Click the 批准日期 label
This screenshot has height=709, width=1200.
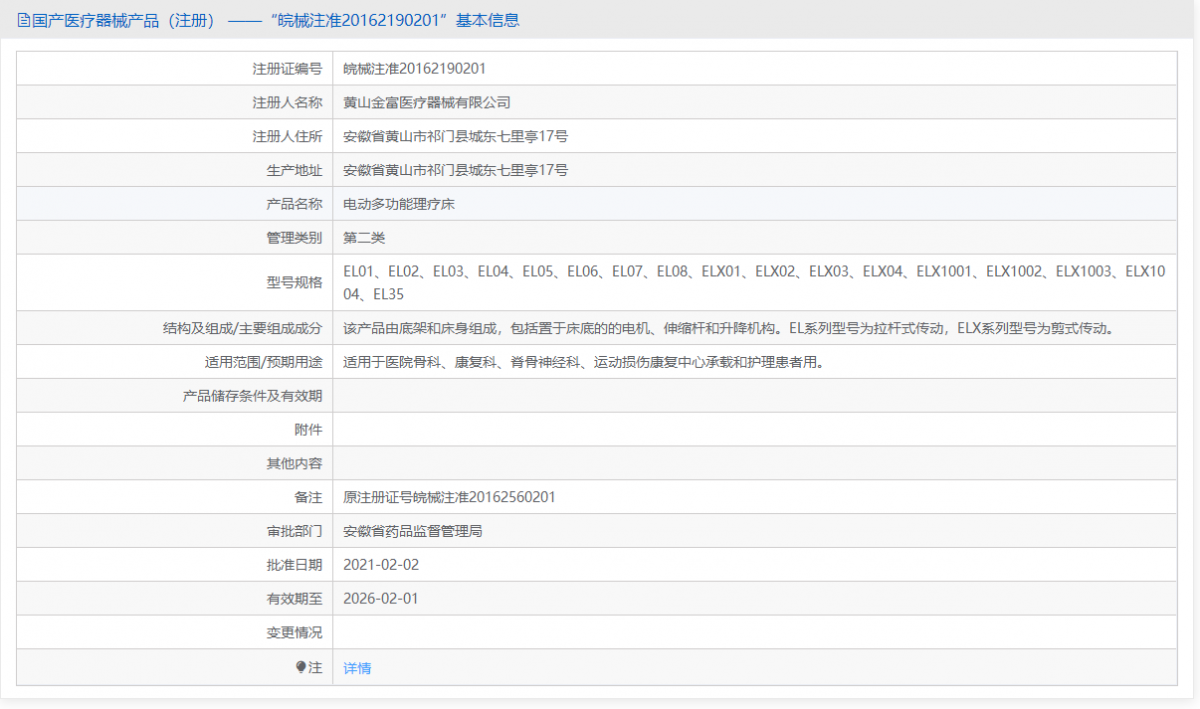click(294, 565)
